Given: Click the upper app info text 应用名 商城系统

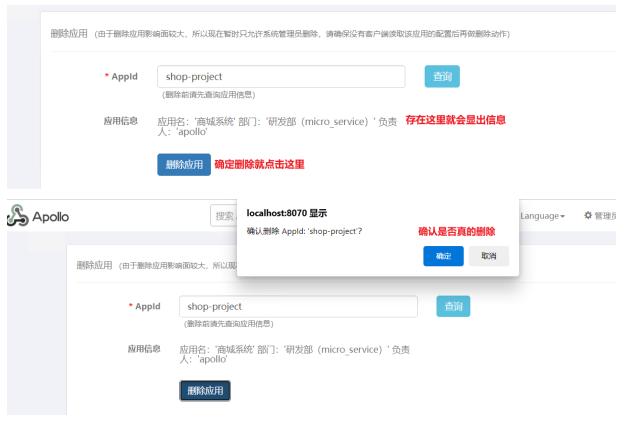Looking at the screenshot, I should click(277, 127).
